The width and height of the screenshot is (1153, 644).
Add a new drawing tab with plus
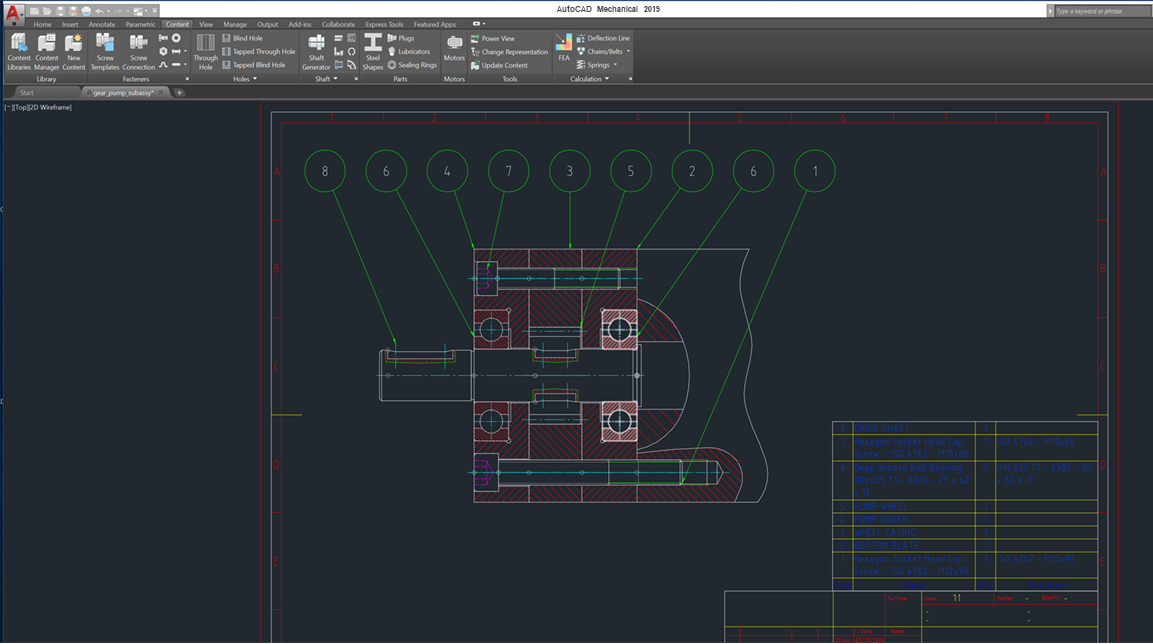[180, 92]
